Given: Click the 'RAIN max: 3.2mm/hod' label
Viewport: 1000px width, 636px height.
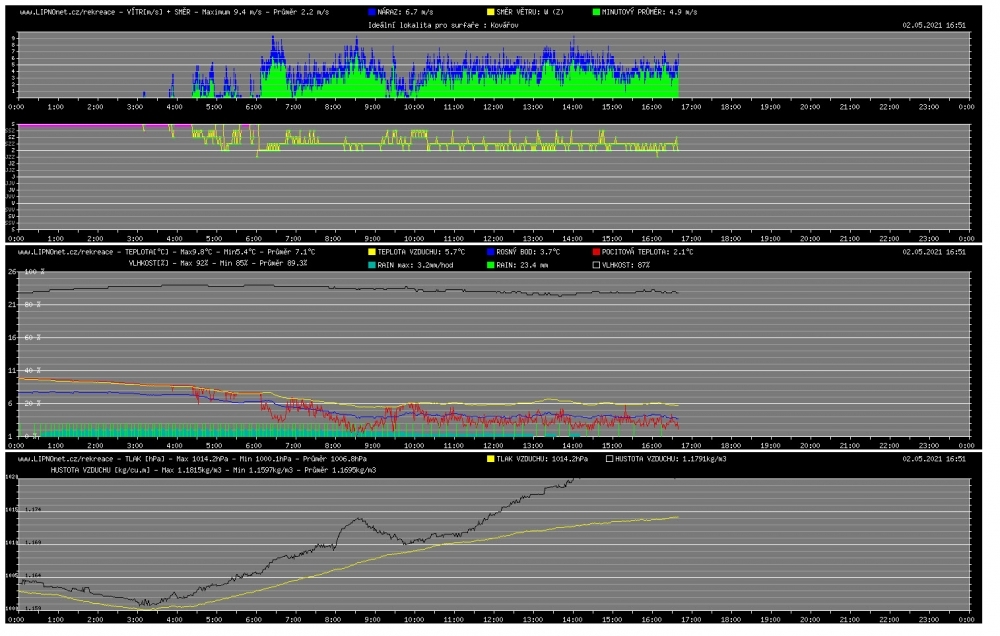Looking at the screenshot, I should tap(415, 265).
